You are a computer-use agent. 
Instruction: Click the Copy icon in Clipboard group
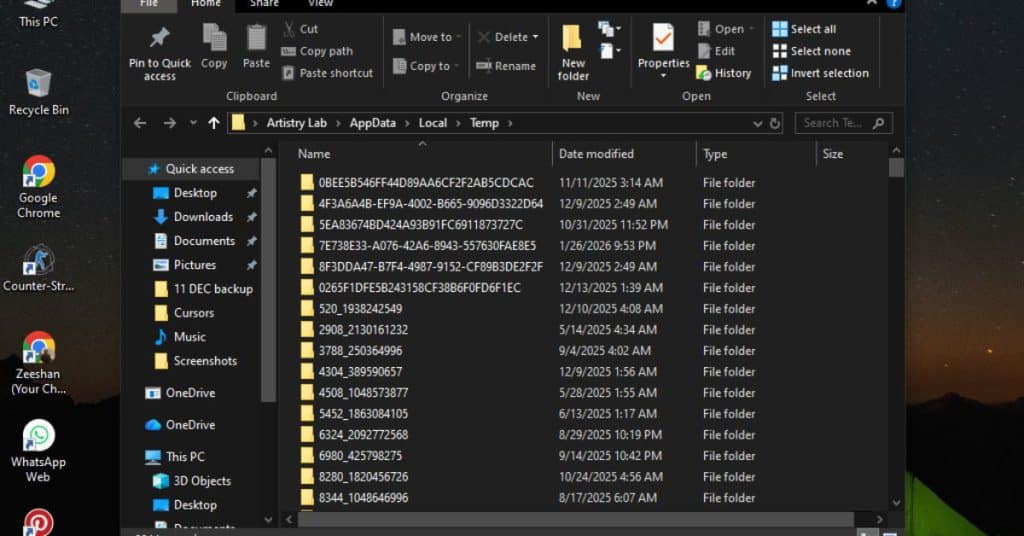tap(214, 38)
